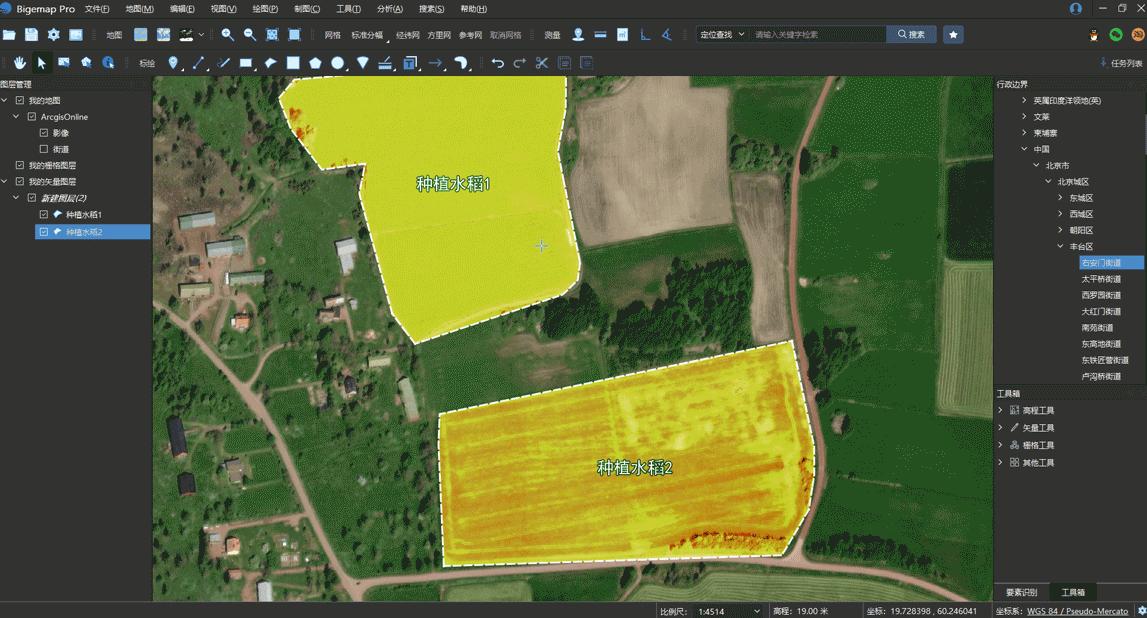Select the placemark pin drawing tool
Viewport: 1147px width, 618px height.
[174, 63]
